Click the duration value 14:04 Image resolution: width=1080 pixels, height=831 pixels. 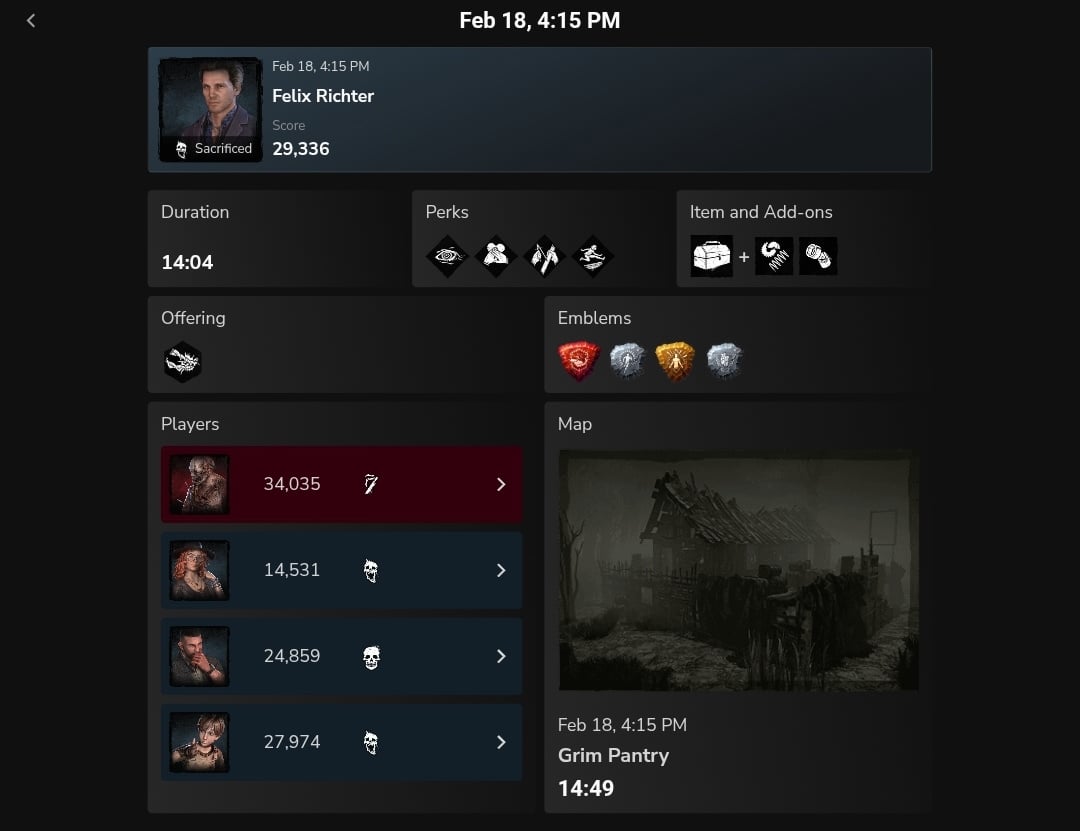(x=187, y=263)
